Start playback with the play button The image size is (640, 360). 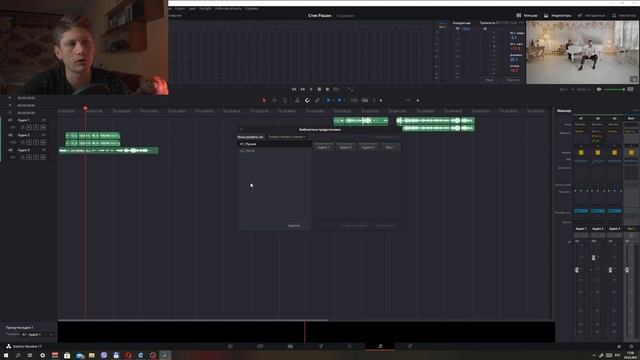point(311,89)
